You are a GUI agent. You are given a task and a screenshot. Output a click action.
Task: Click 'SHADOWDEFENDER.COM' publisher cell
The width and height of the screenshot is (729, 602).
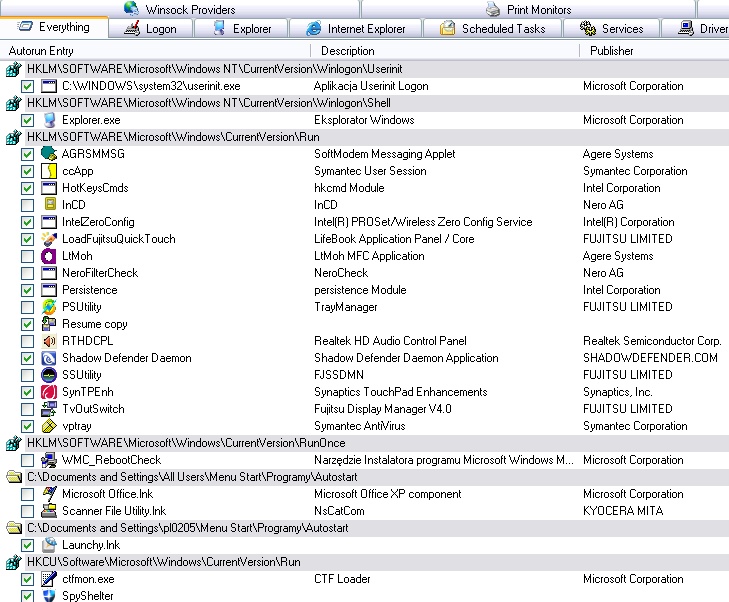[650, 358]
